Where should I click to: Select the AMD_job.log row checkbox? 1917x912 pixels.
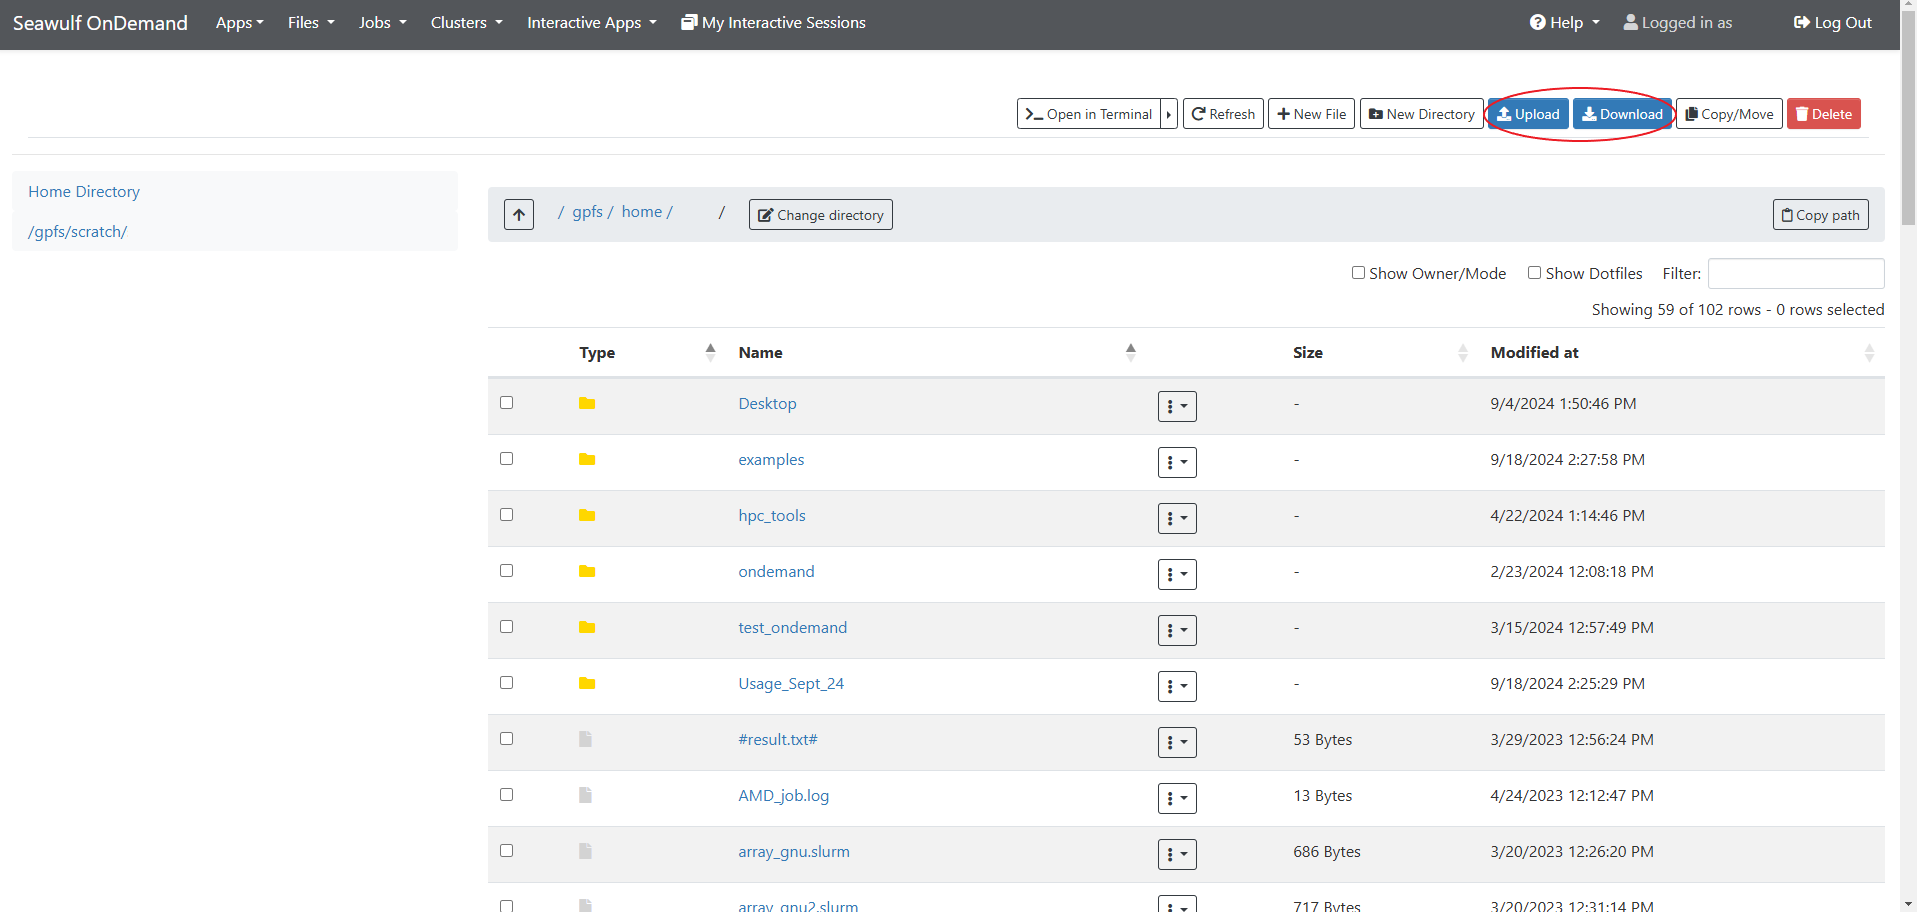click(506, 794)
